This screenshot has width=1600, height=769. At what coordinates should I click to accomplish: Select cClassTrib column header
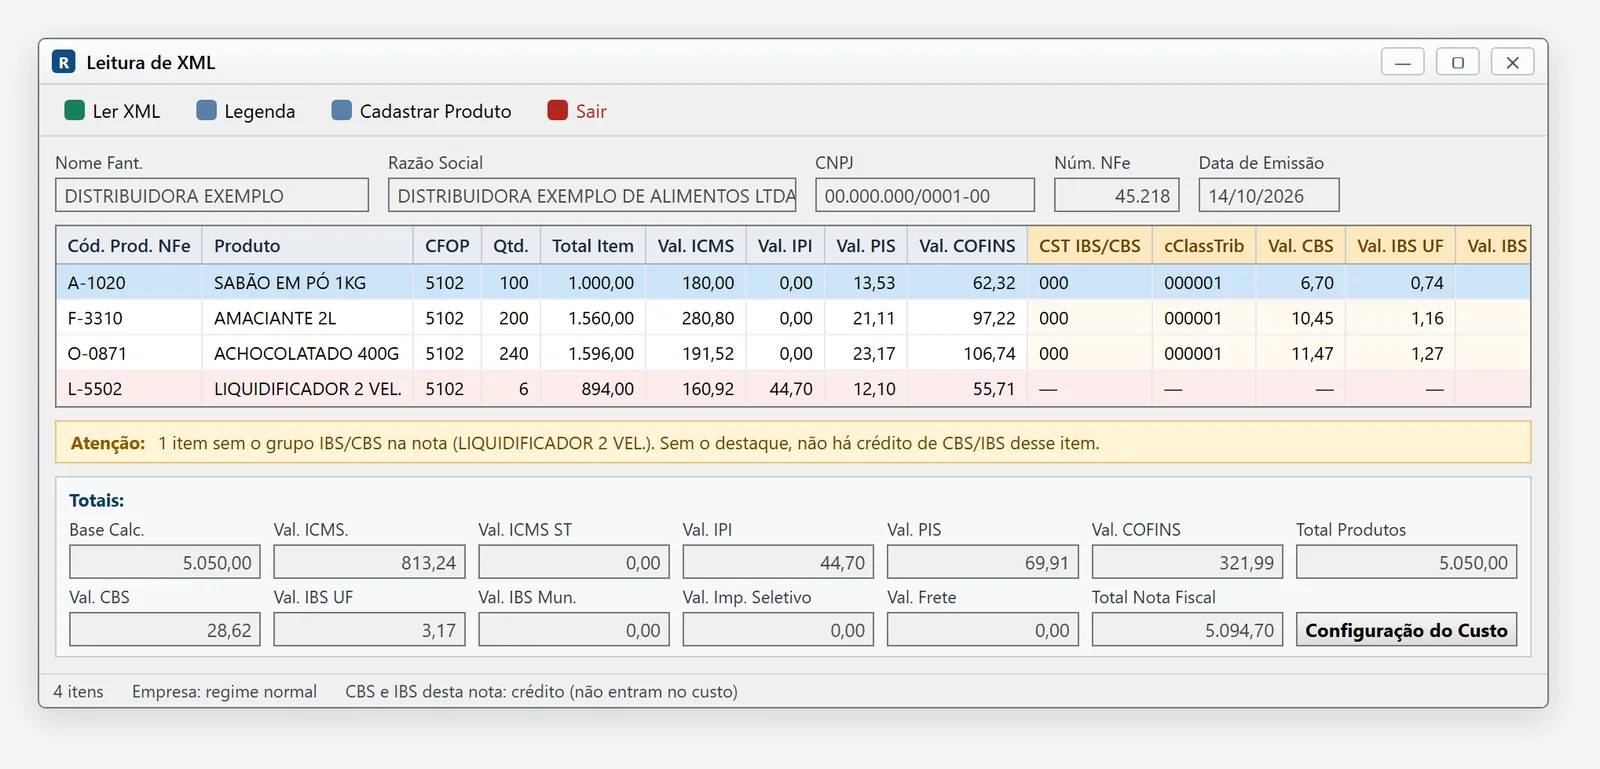(x=1204, y=246)
